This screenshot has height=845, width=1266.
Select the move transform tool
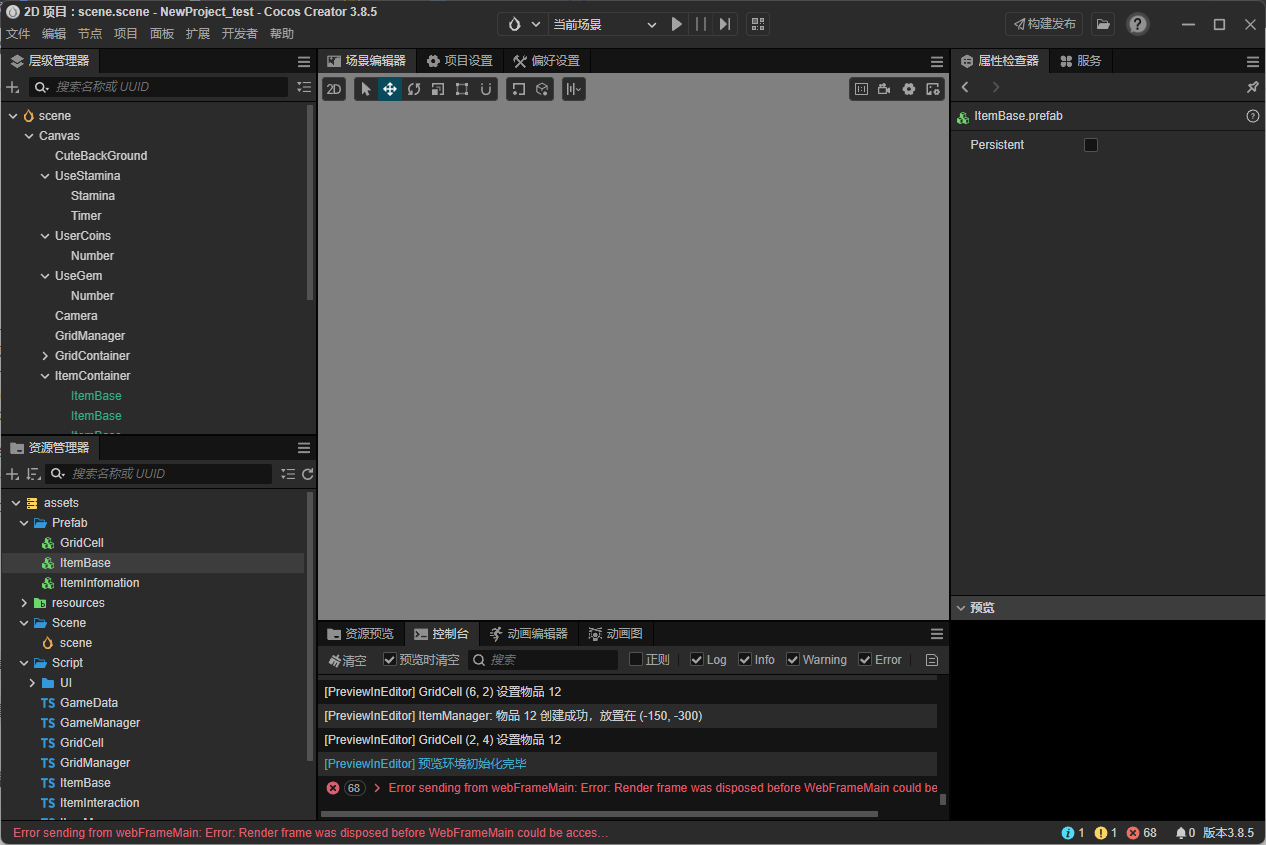[x=390, y=89]
